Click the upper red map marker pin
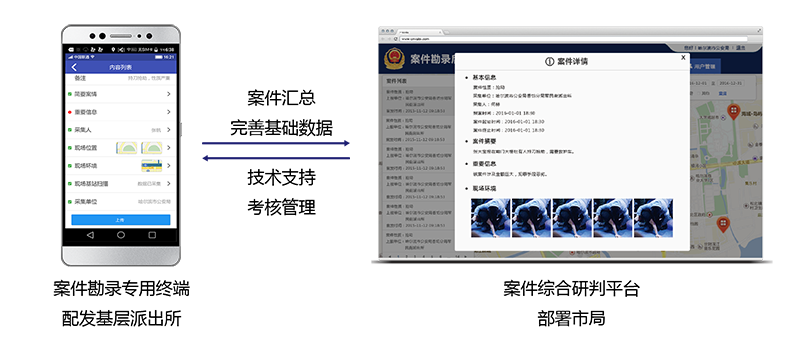This screenshot has width=800, height=360. tap(734, 111)
